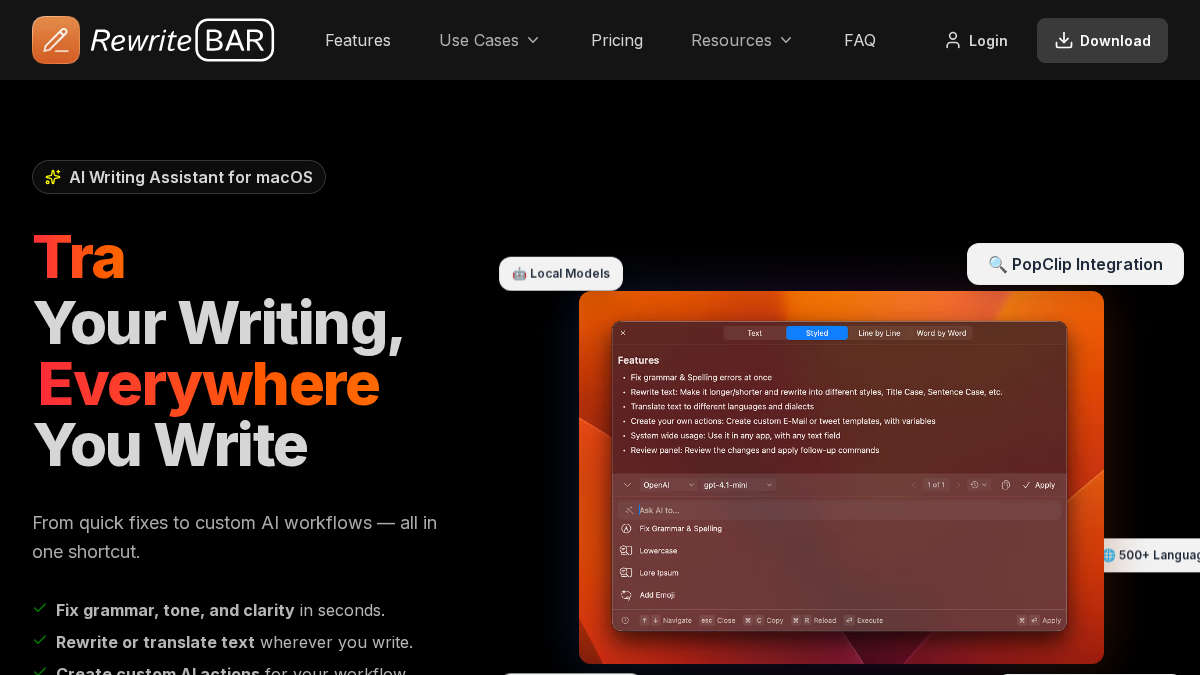Click the next result arrow beside '1 of 1'
1200x675 pixels.
pyautogui.click(x=958, y=485)
